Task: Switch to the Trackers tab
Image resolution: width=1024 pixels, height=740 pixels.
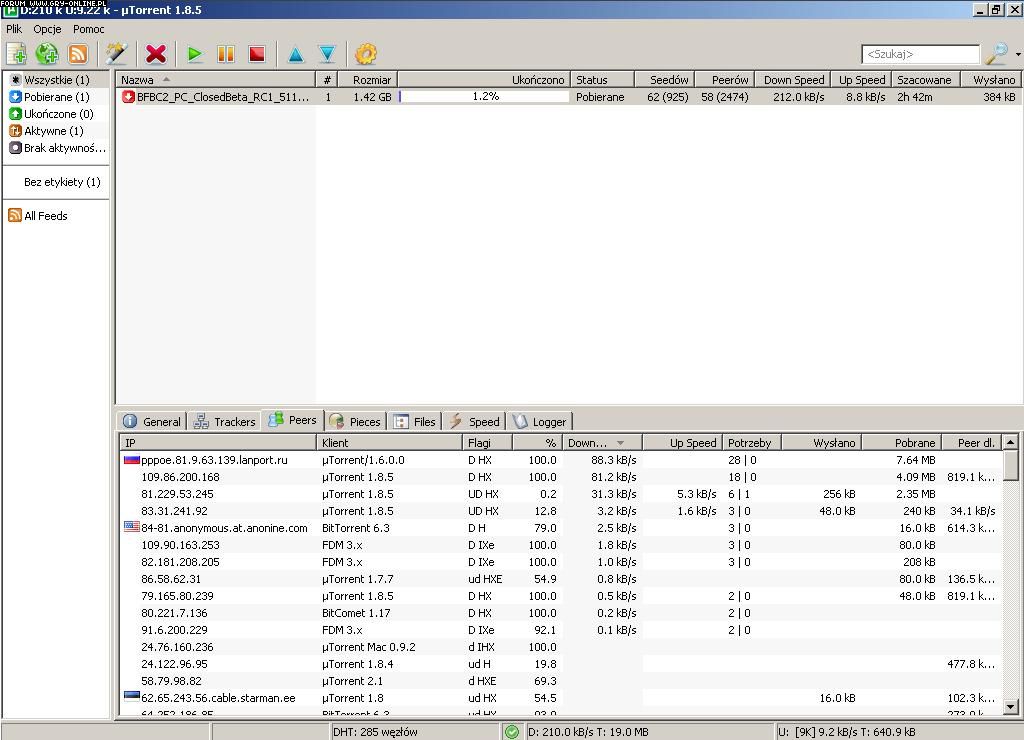Action: [x=225, y=421]
